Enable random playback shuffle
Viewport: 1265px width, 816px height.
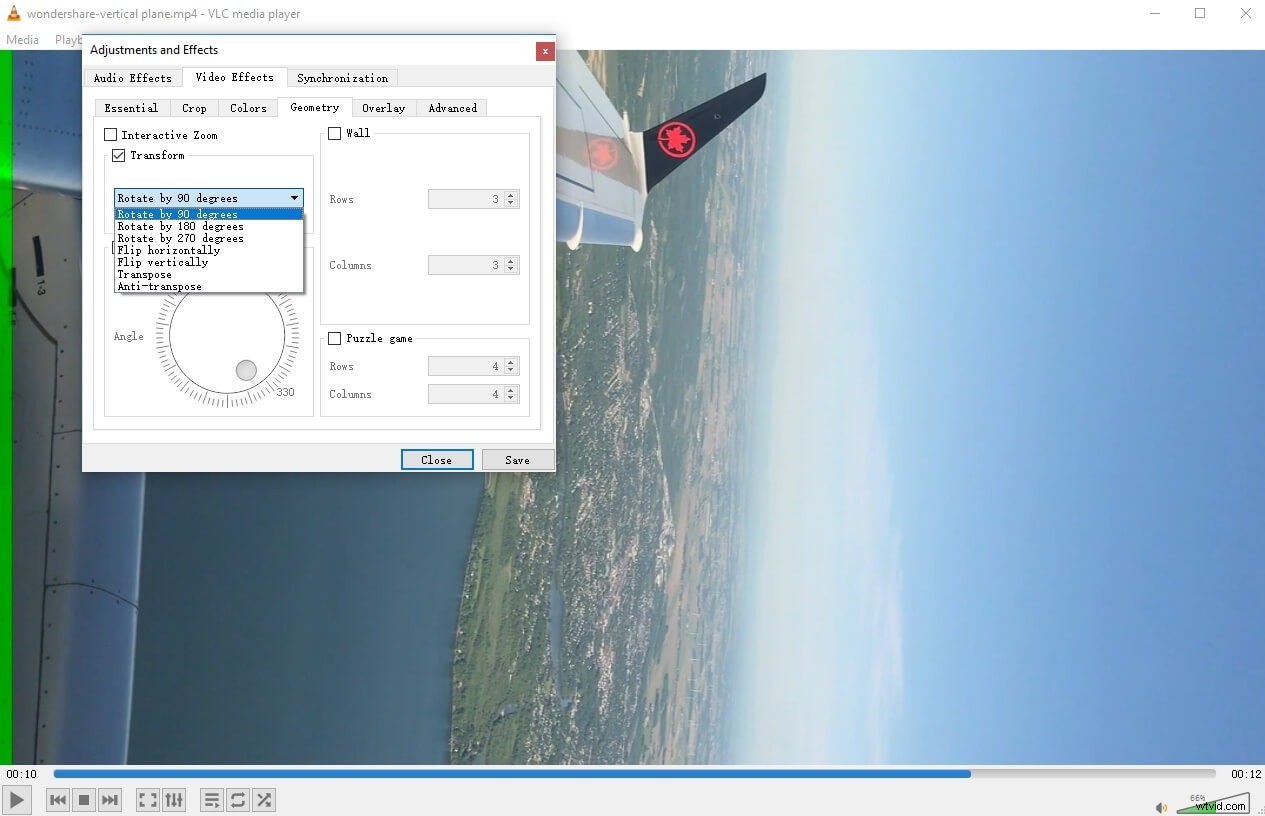[264, 799]
